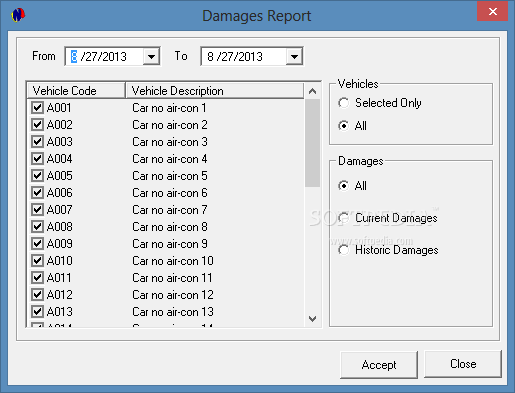Click the vehicle list scrollbar thumb
Screen dimensions: 515x393
pyautogui.click(x=312, y=143)
